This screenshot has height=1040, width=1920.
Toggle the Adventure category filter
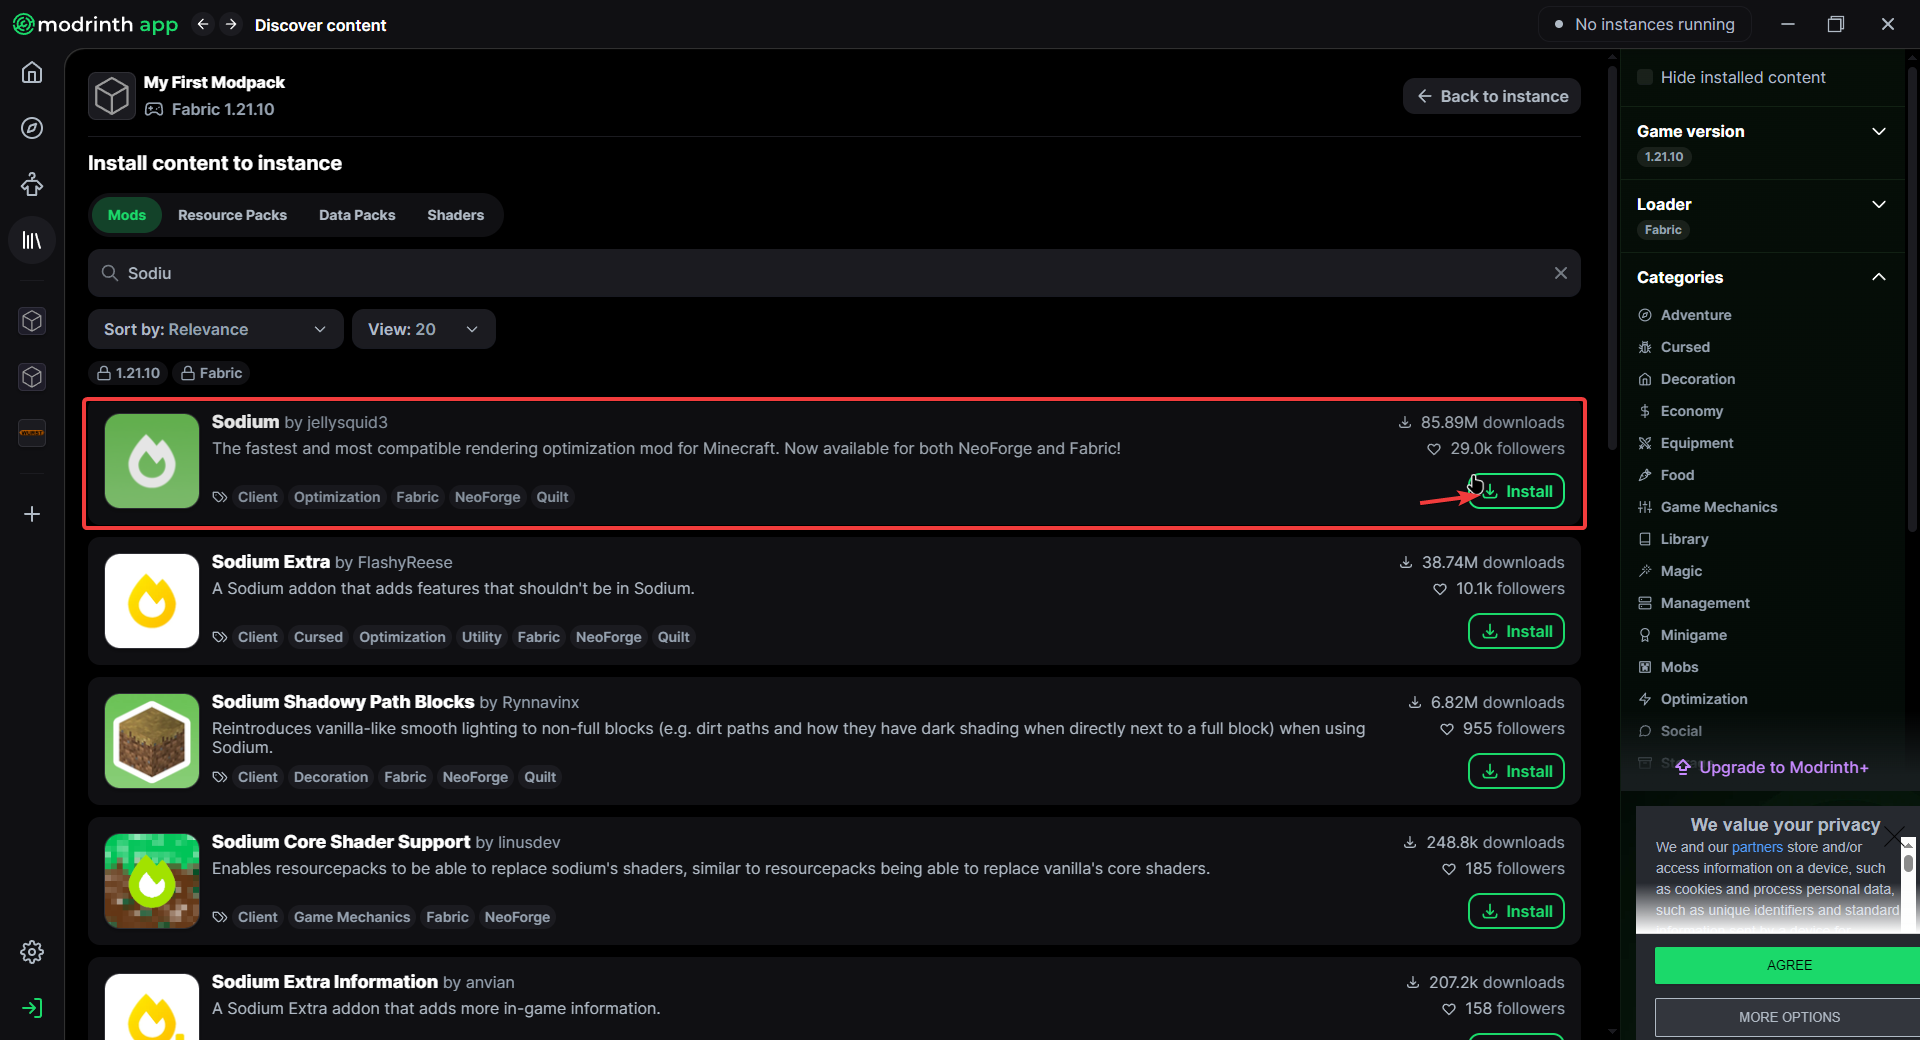1695,315
